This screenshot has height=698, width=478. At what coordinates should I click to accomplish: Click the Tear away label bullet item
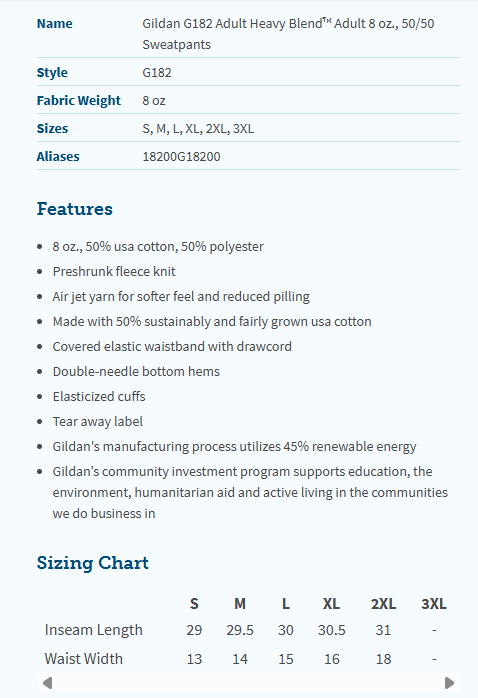97,422
